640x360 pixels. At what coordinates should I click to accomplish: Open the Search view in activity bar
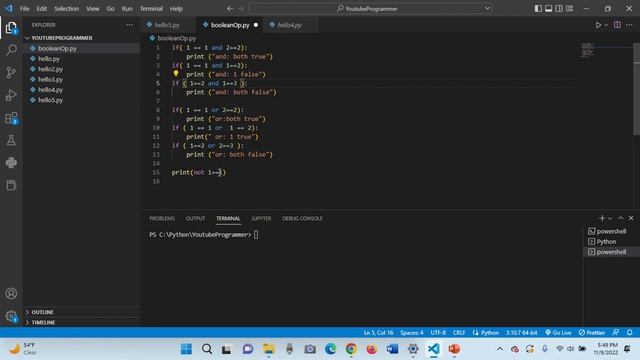coord(11,50)
